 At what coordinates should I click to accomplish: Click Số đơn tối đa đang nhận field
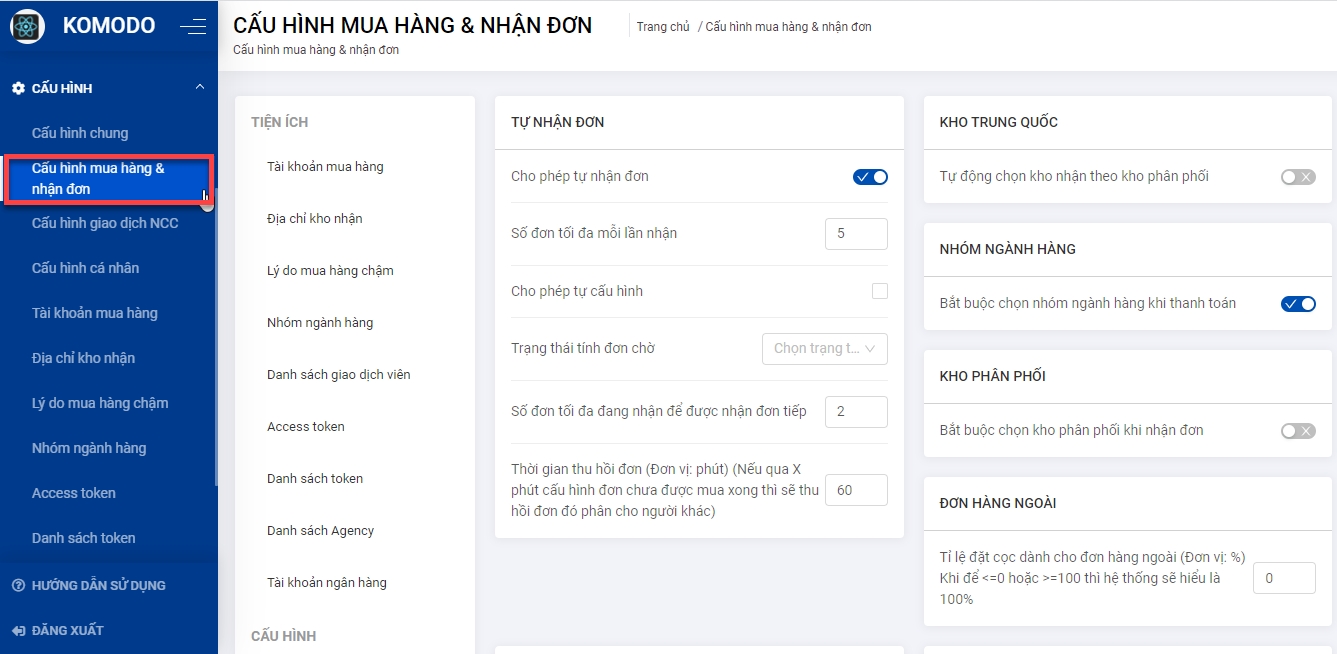point(856,411)
